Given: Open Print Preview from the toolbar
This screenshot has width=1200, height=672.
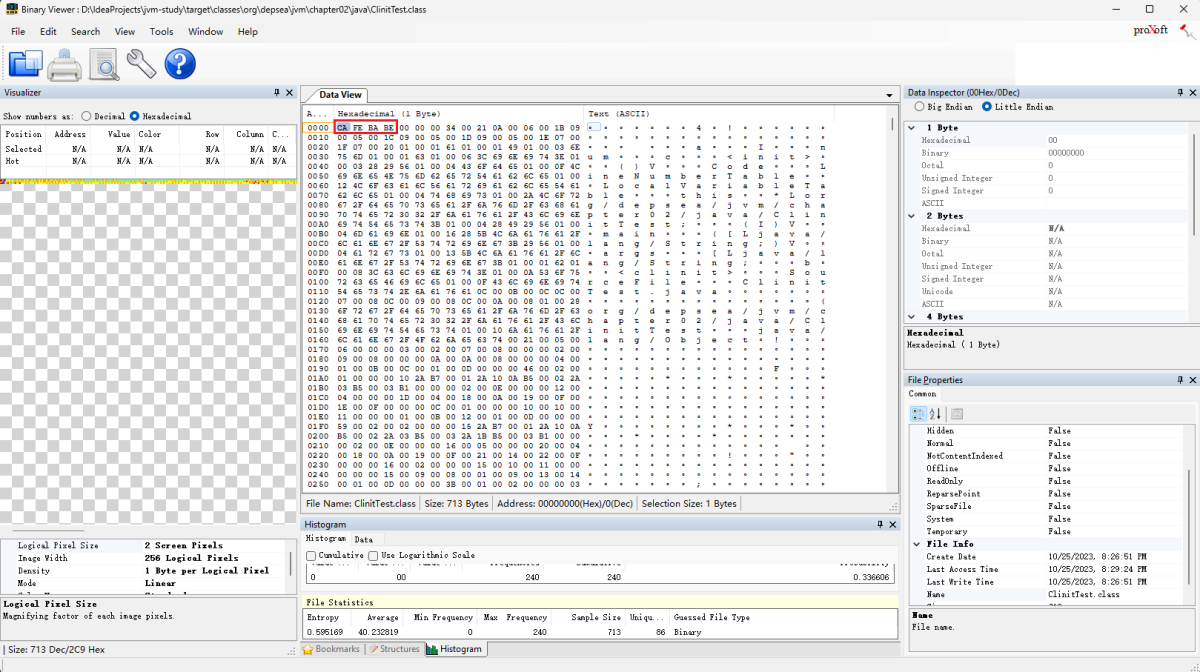Looking at the screenshot, I should pyautogui.click(x=104, y=64).
